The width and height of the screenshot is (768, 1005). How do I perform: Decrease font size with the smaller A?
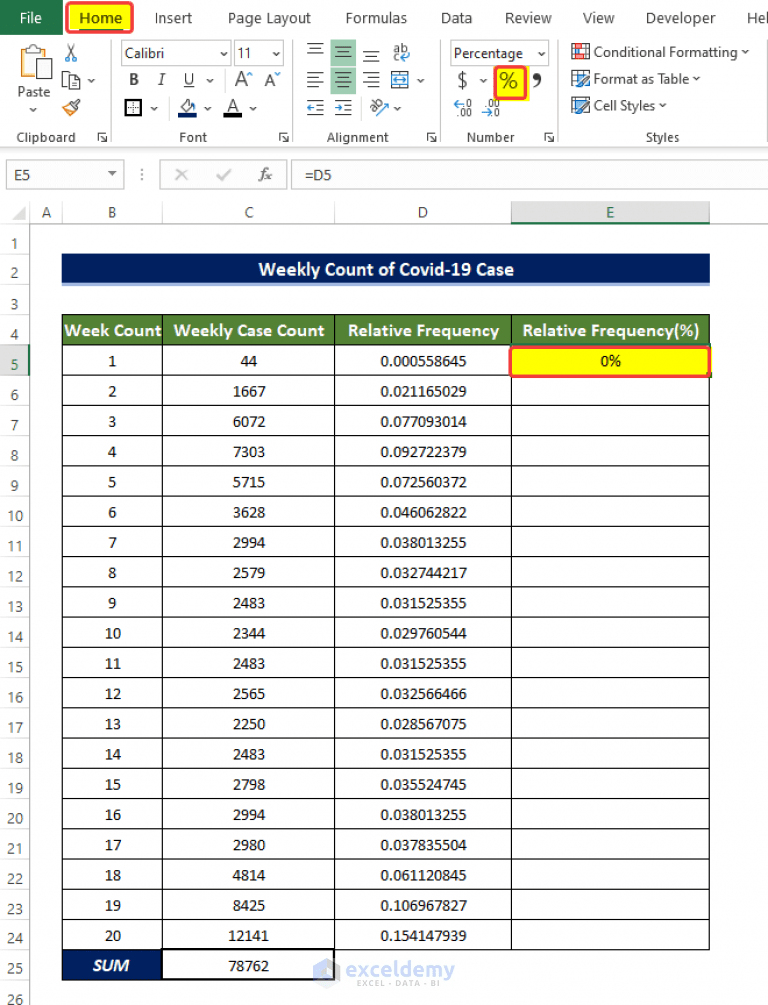(272, 79)
